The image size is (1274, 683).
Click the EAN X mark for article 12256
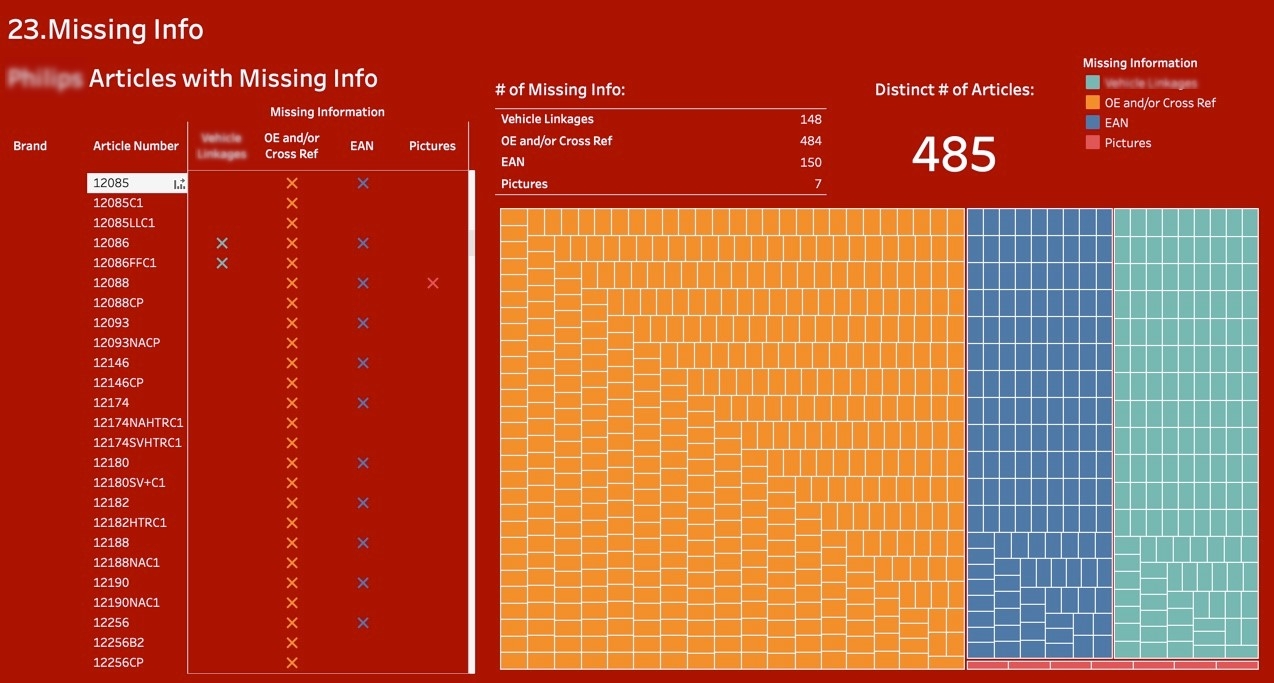click(363, 623)
